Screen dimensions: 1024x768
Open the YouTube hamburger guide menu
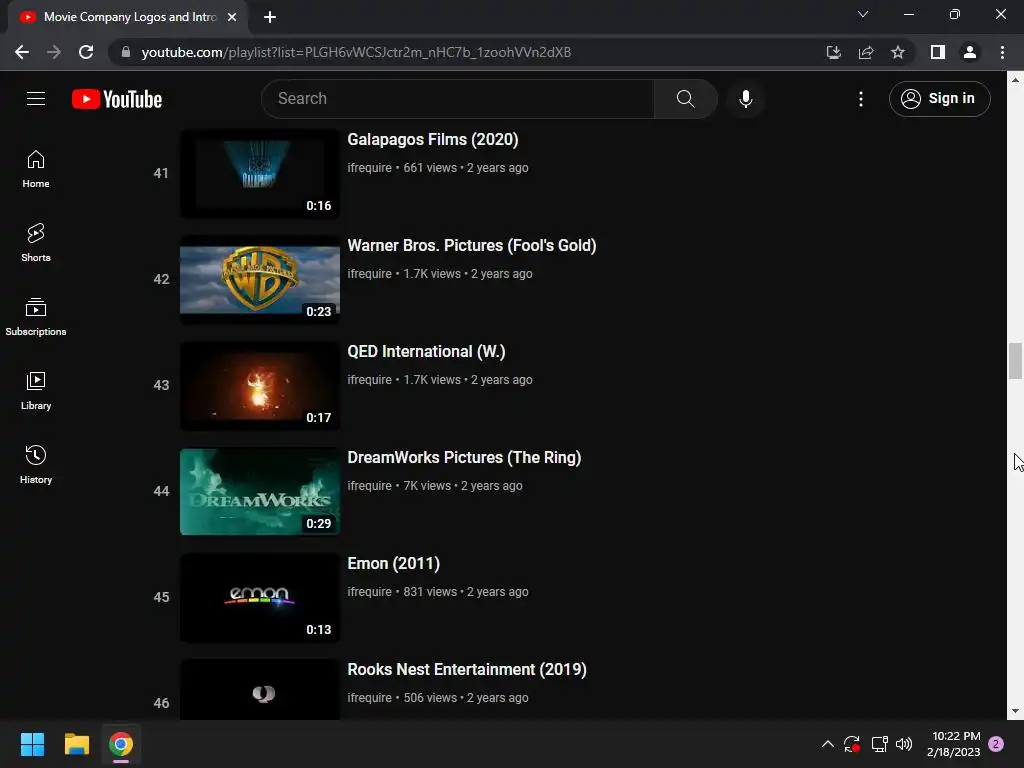point(36,99)
